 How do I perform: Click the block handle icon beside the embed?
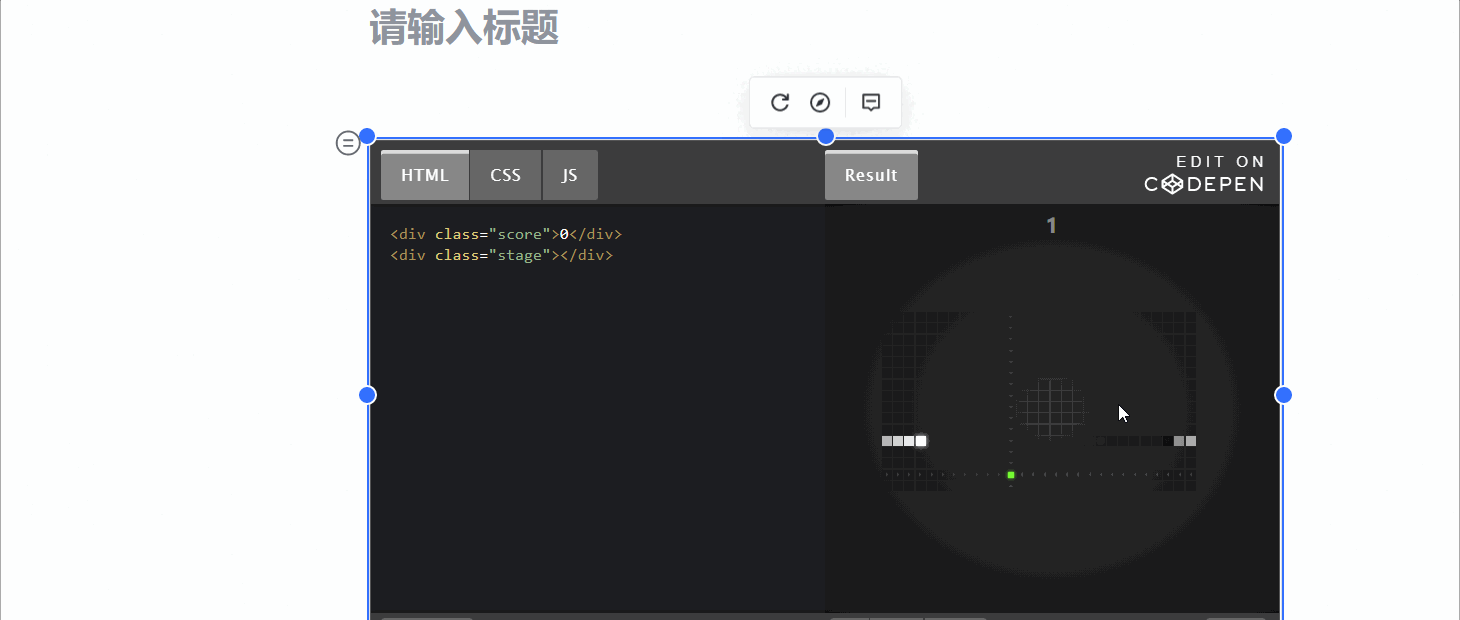347,143
